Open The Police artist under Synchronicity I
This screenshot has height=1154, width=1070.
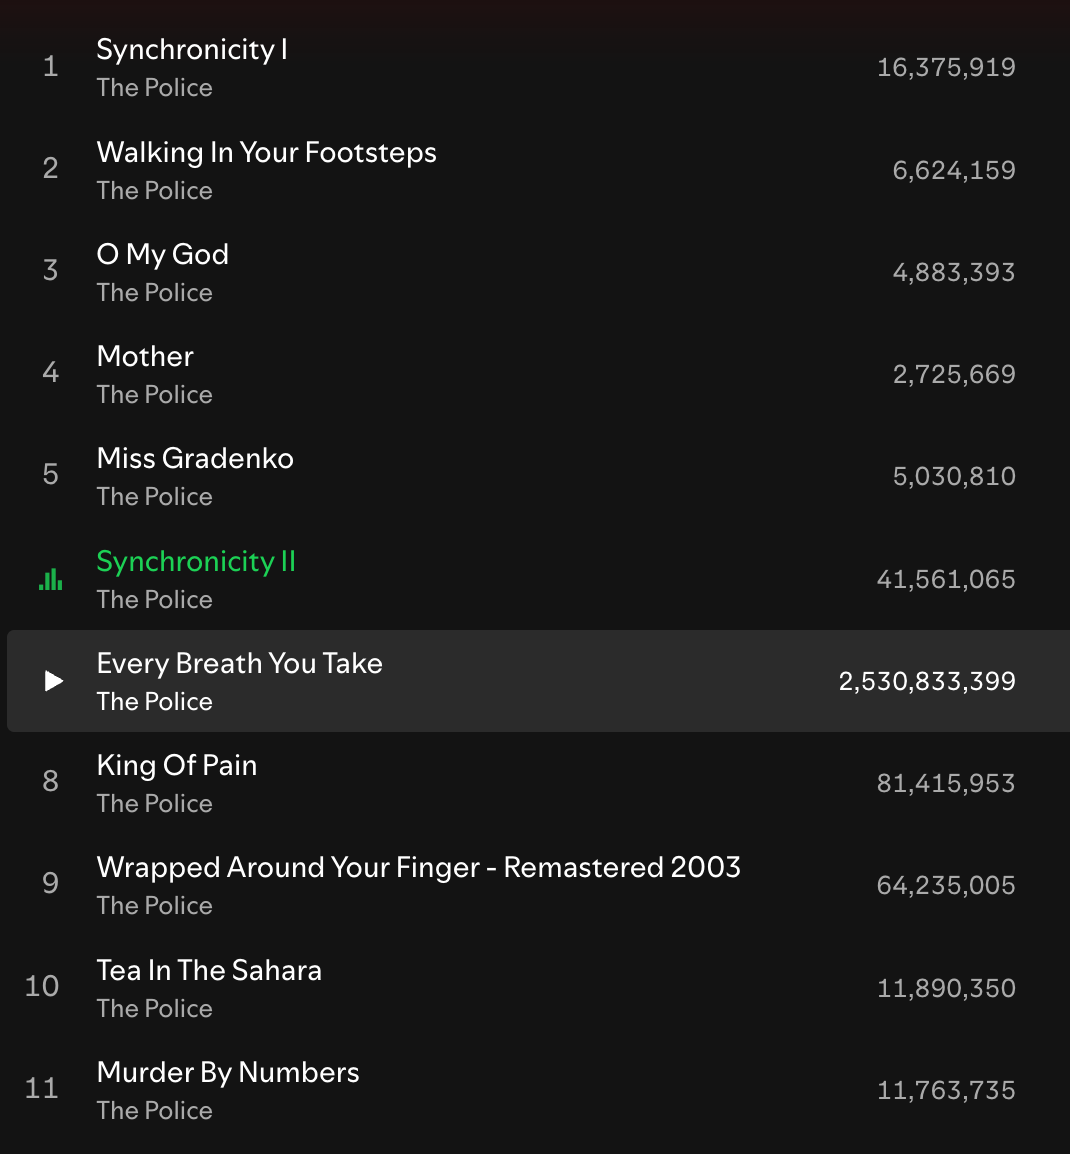155,88
